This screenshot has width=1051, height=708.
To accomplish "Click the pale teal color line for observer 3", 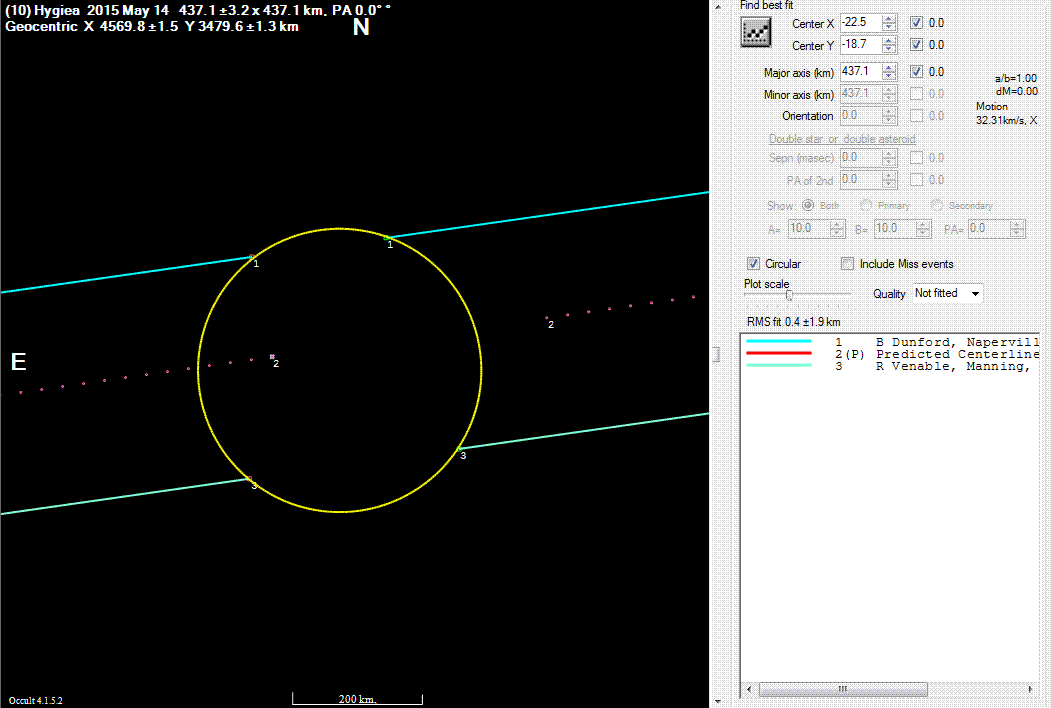I will point(779,365).
